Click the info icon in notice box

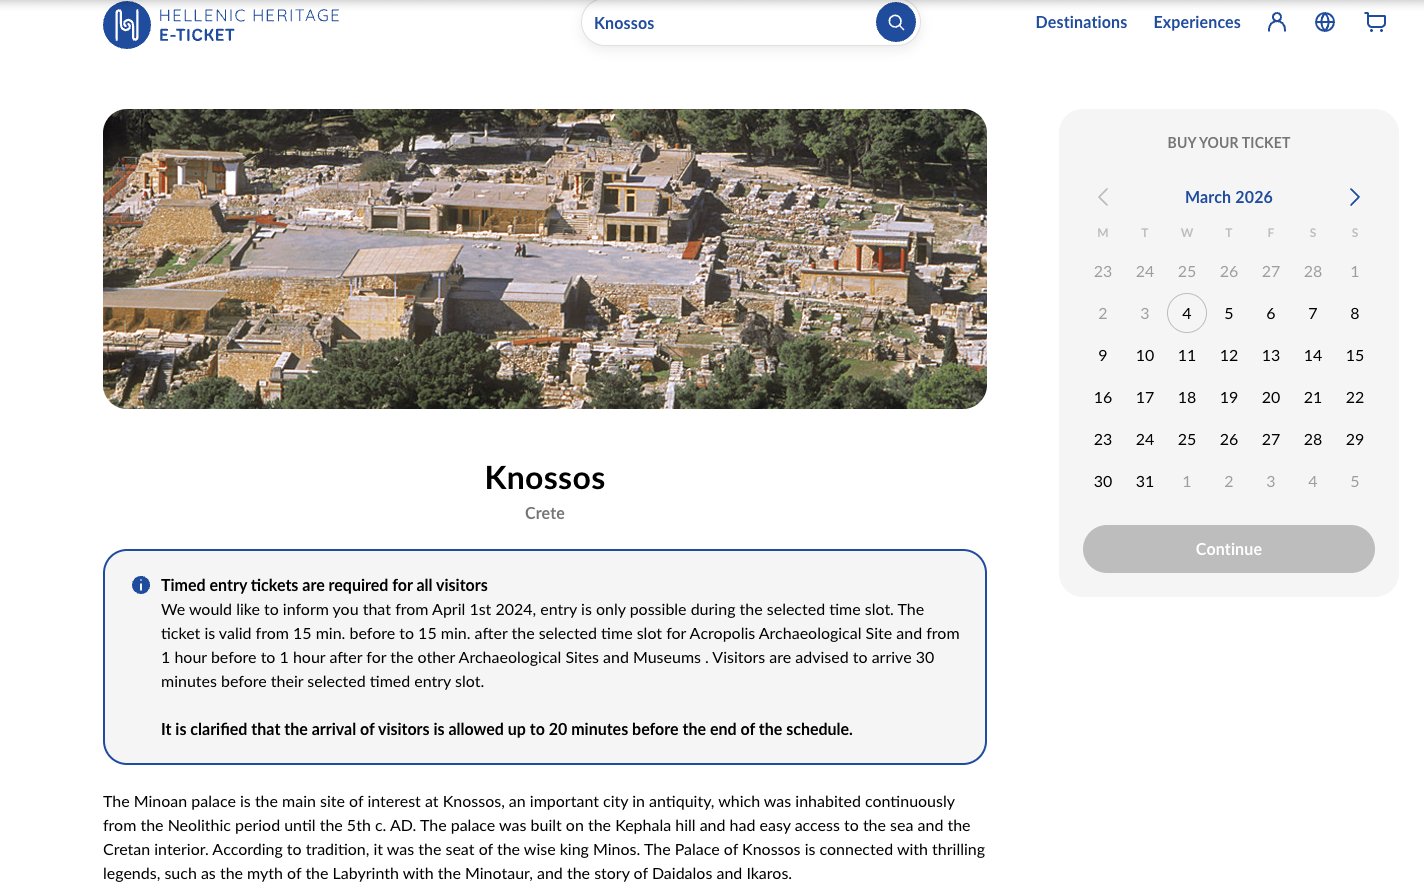[141, 585]
